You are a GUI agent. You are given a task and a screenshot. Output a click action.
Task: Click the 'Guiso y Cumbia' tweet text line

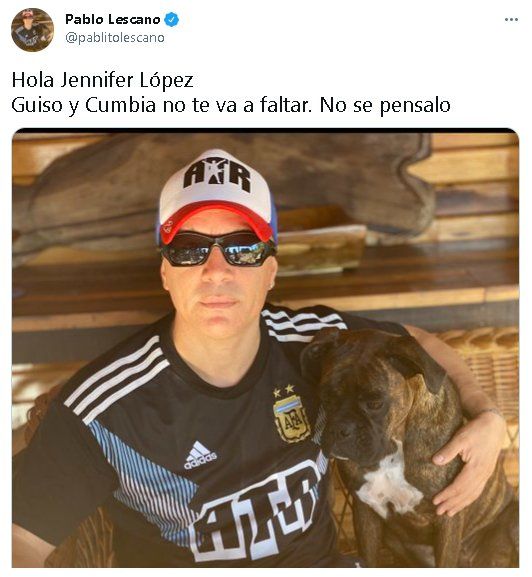tap(231, 105)
